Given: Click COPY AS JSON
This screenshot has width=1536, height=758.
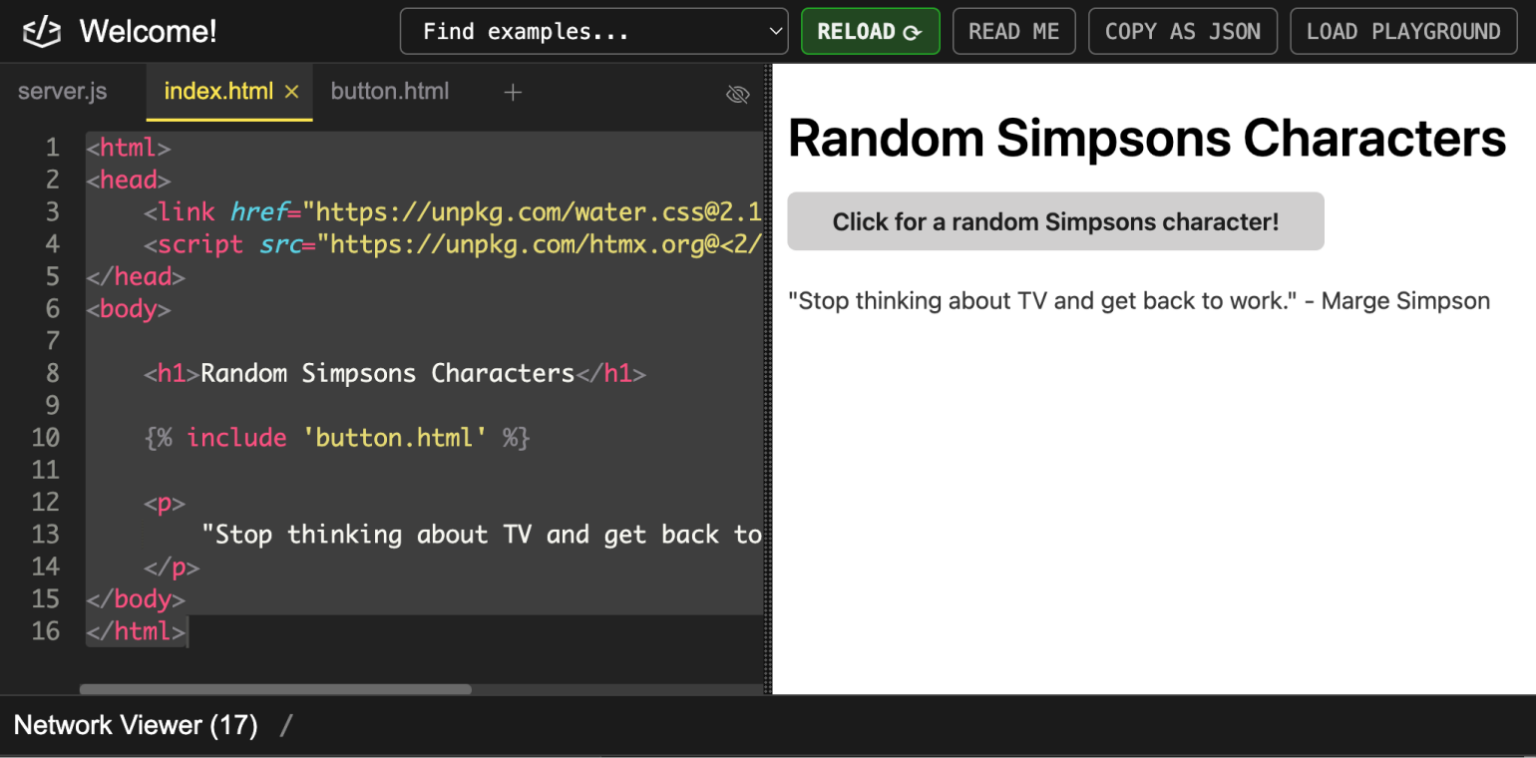Looking at the screenshot, I should [x=1183, y=31].
